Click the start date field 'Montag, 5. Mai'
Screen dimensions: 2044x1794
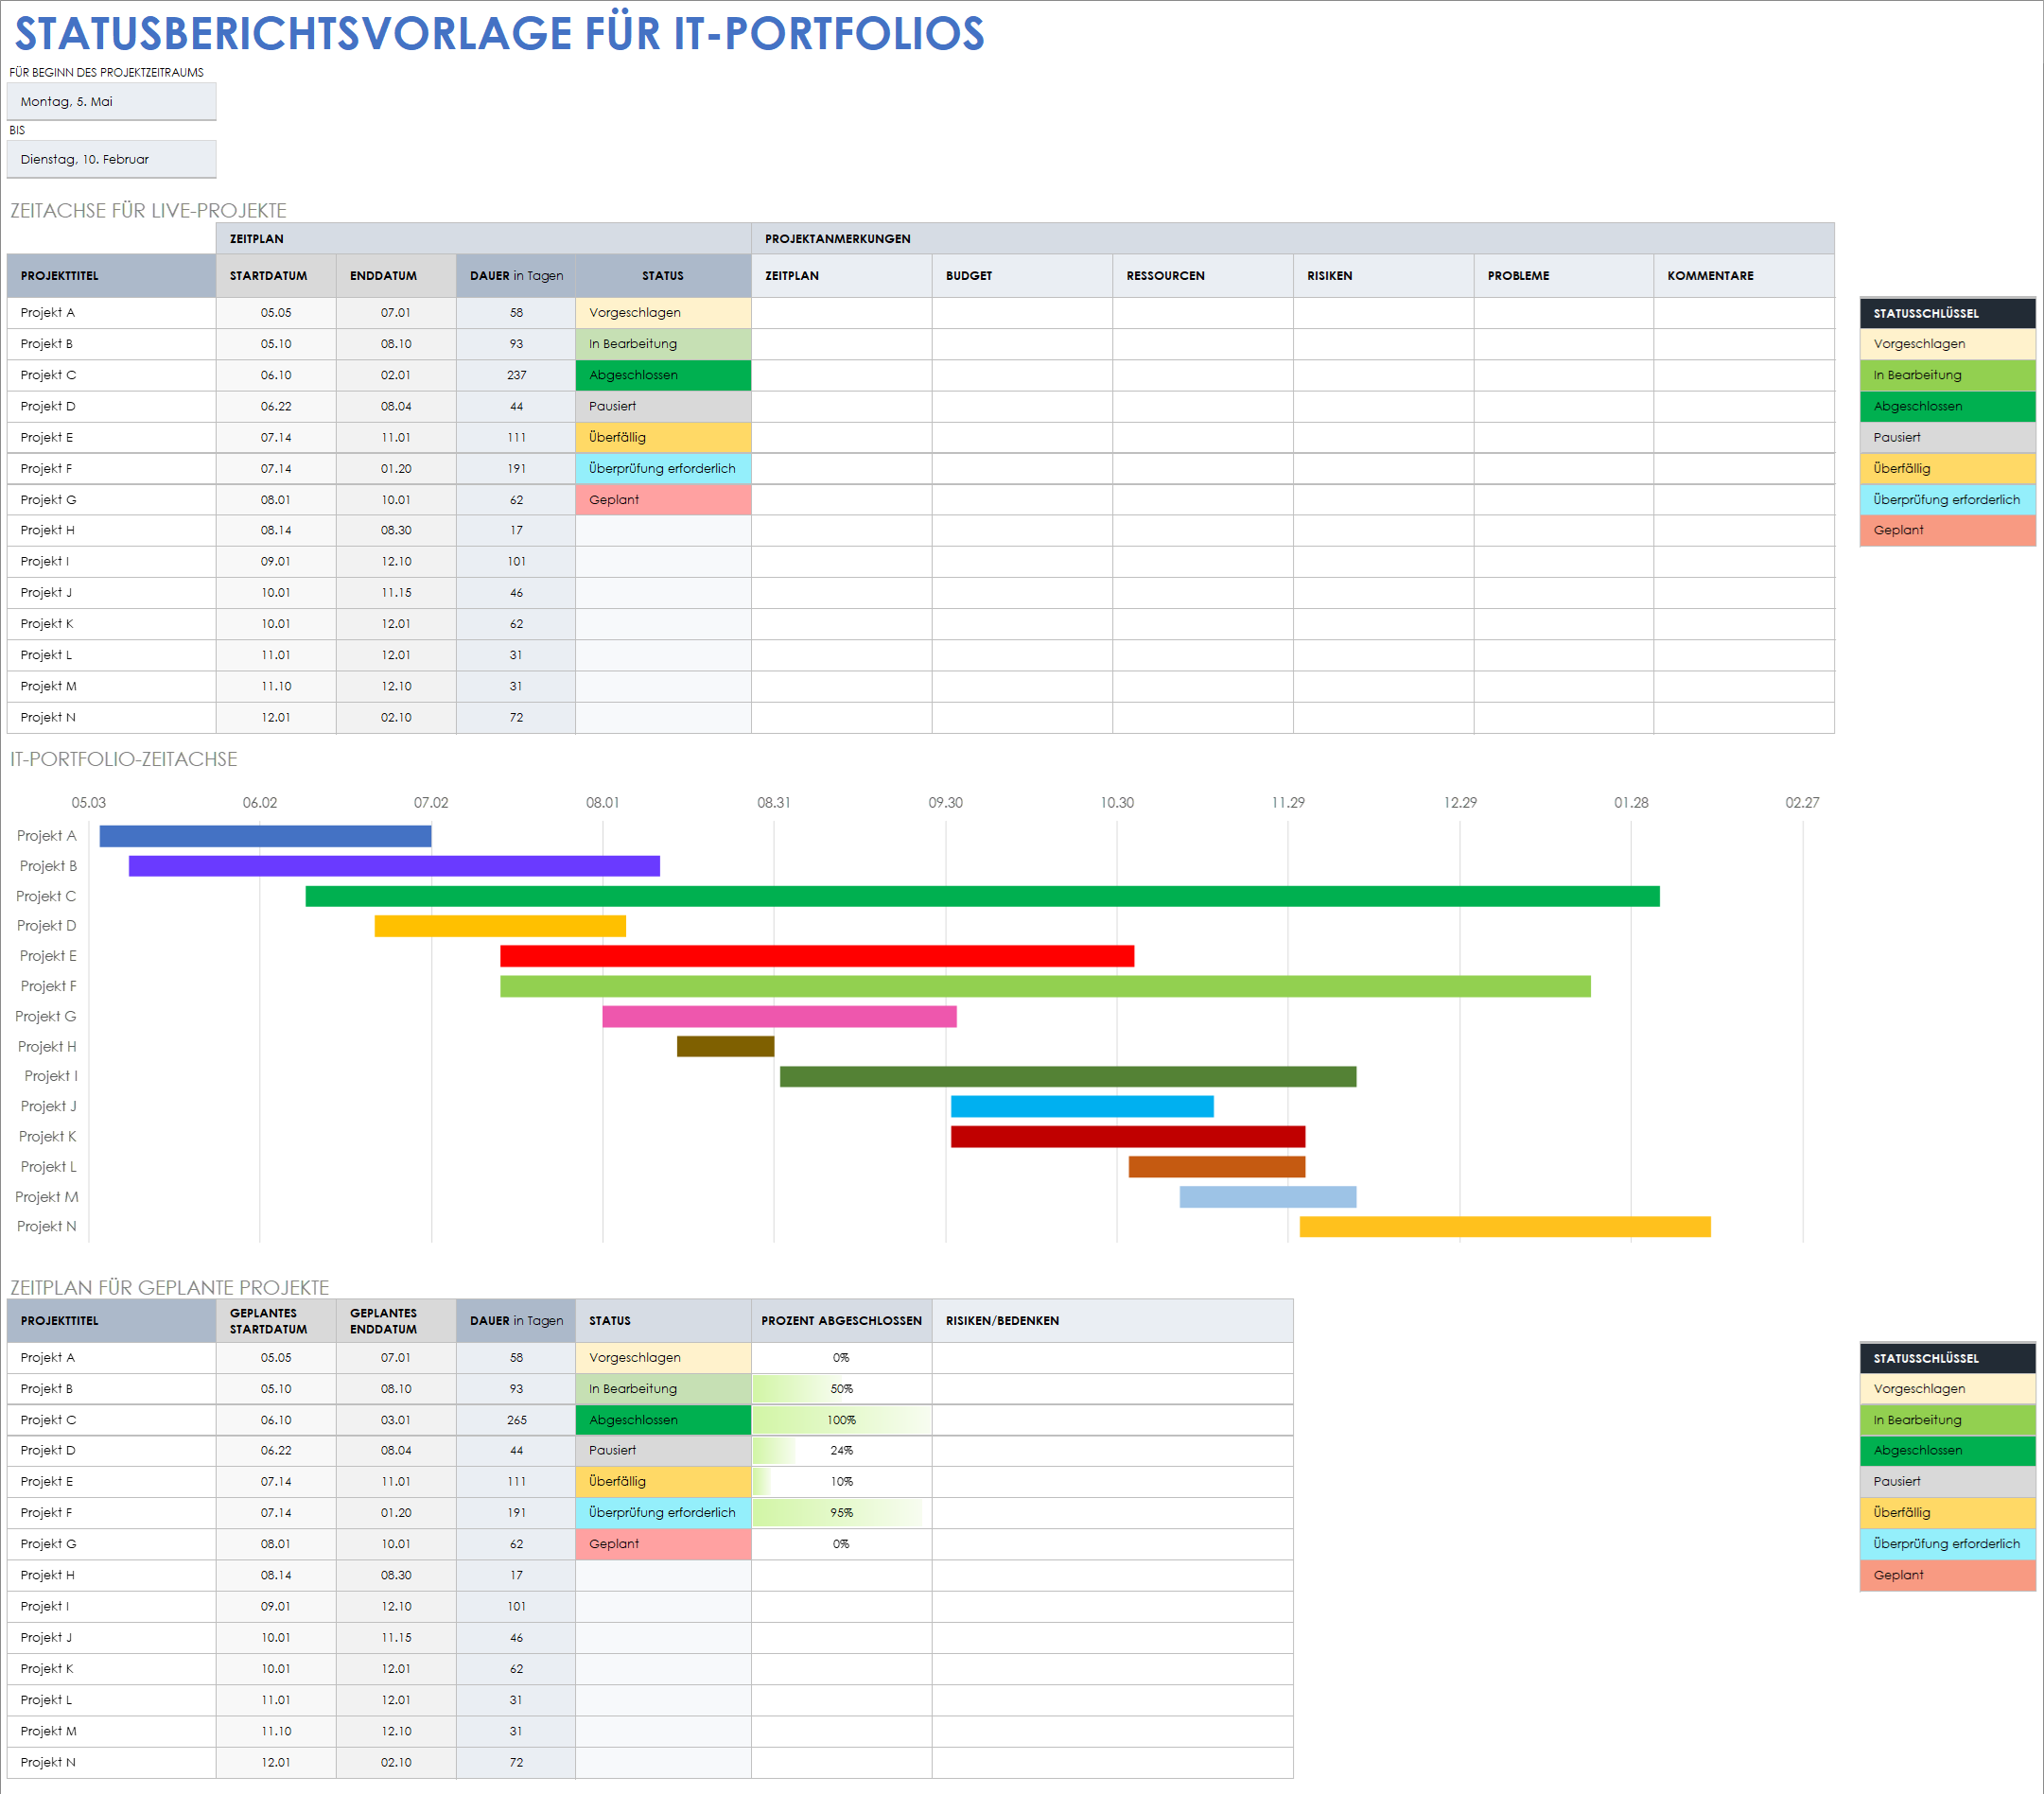111,101
